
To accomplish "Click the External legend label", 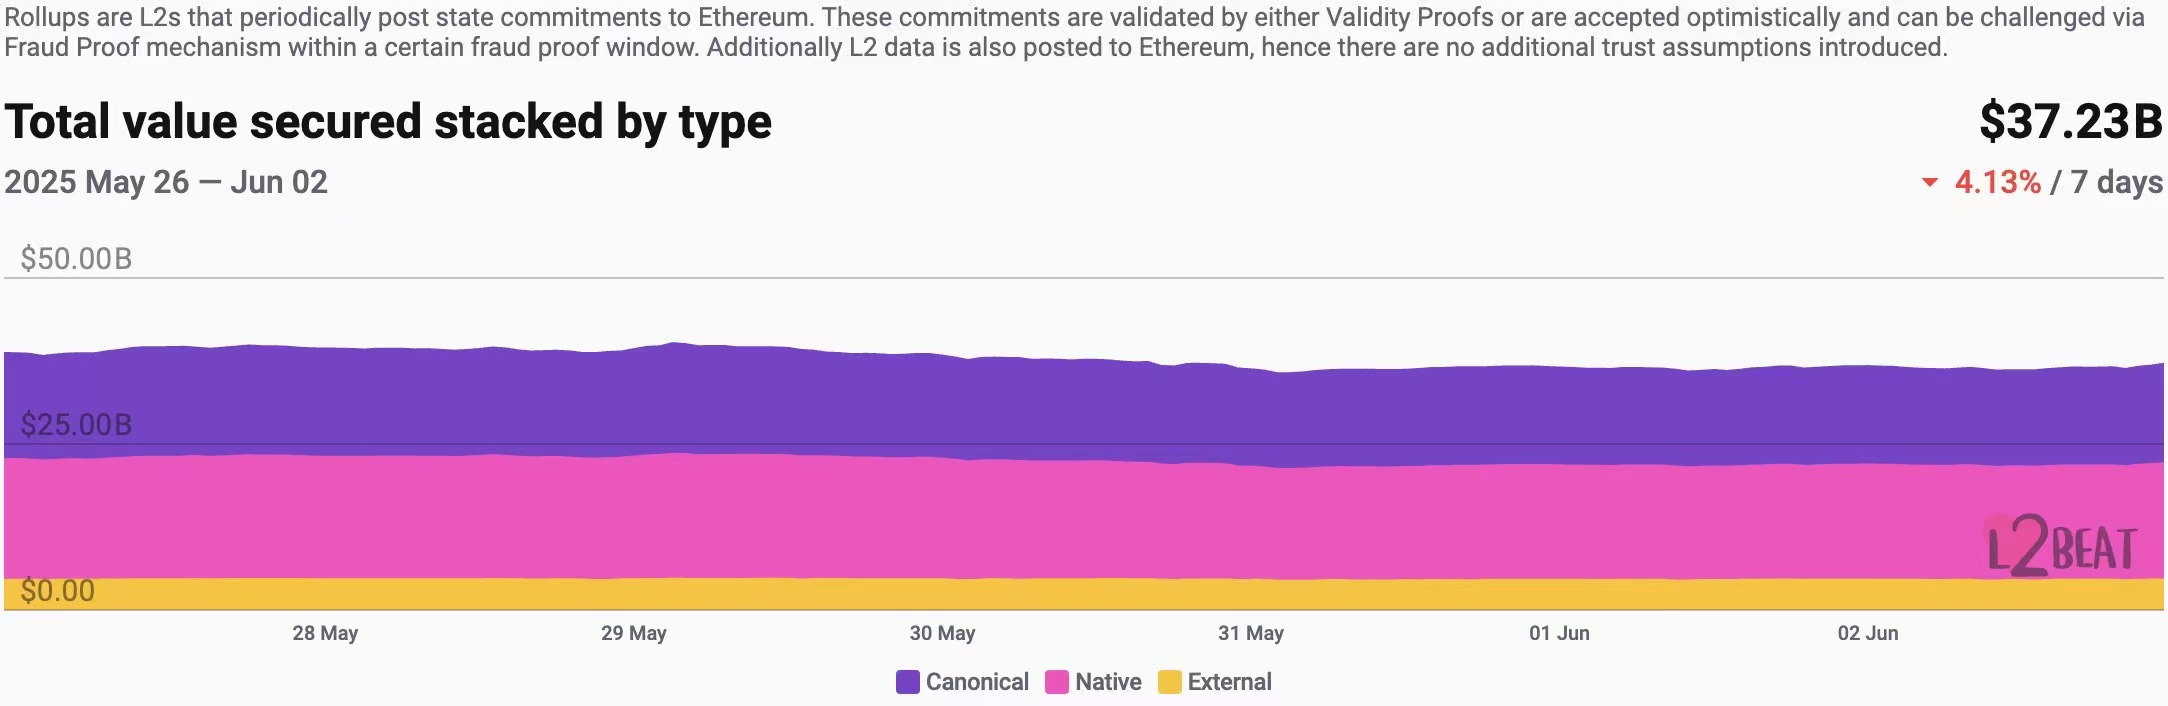I will tap(1229, 682).
